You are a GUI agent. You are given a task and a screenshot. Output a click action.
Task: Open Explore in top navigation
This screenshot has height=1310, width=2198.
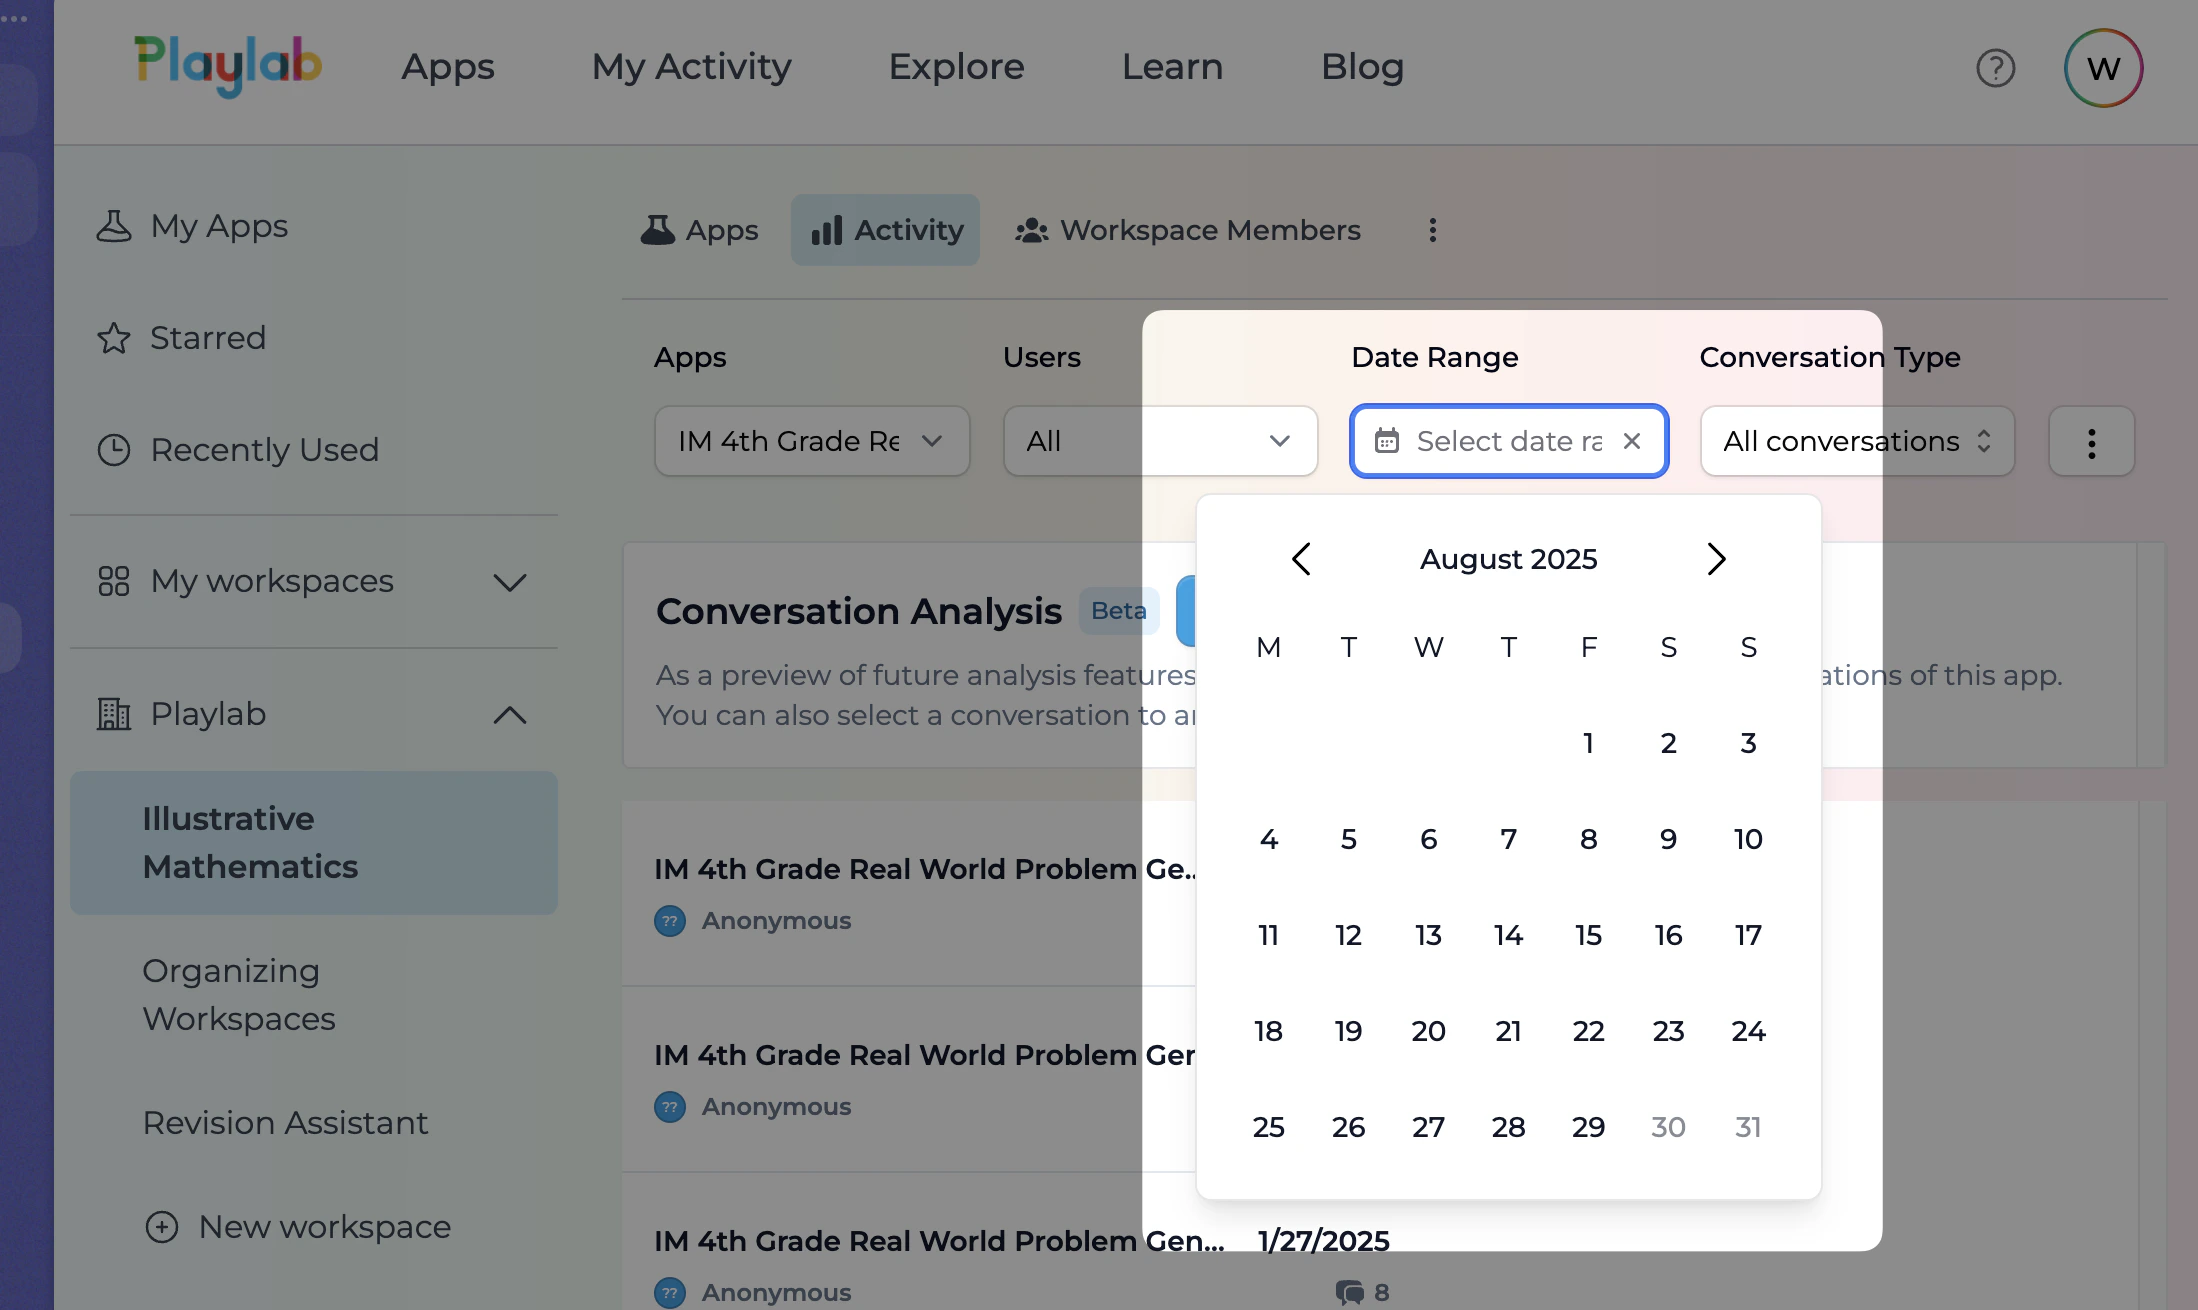(x=956, y=67)
